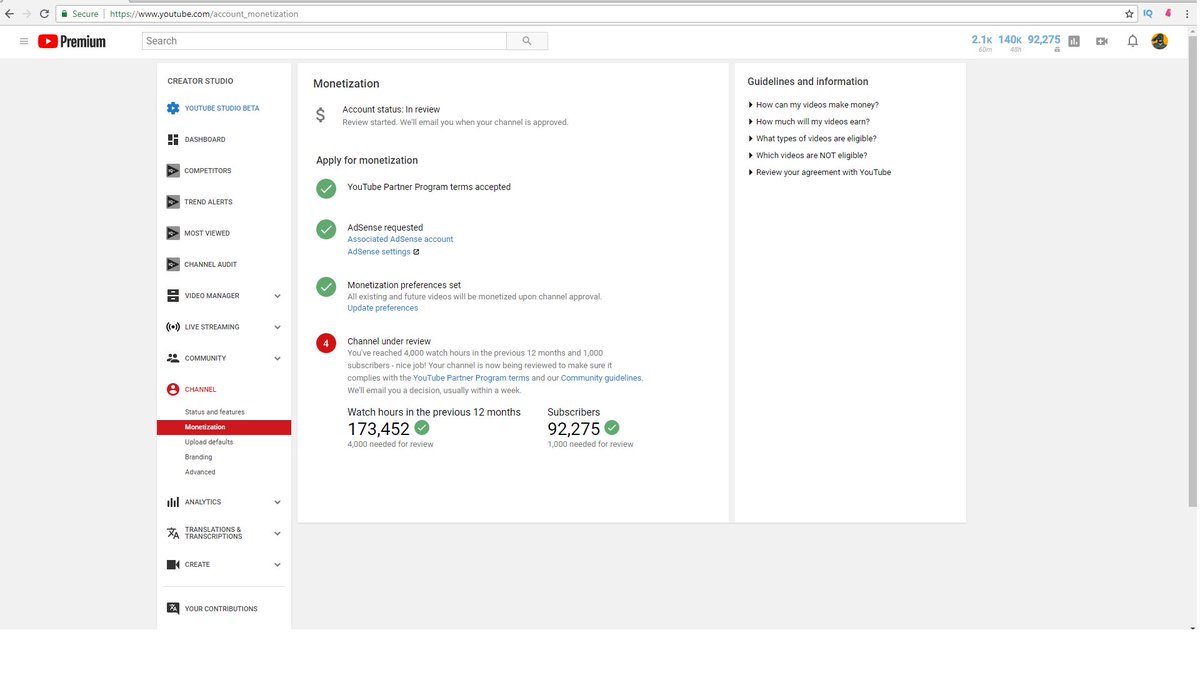Click the Trend Alerts sidebar icon
Viewport: 1200px width, 675px height.
coord(173,202)
